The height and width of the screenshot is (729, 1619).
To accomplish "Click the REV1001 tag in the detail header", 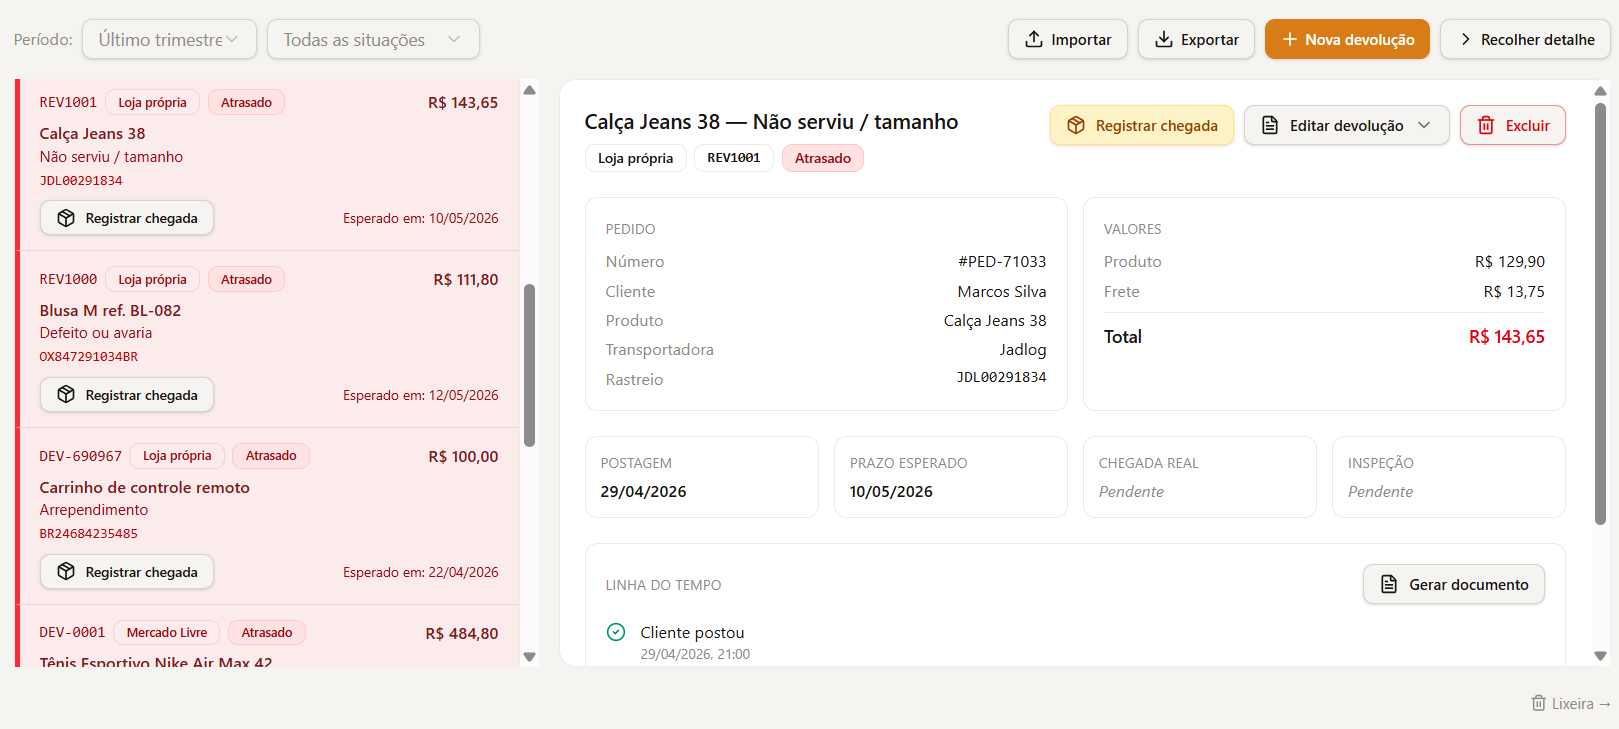I will click(734, 158).
